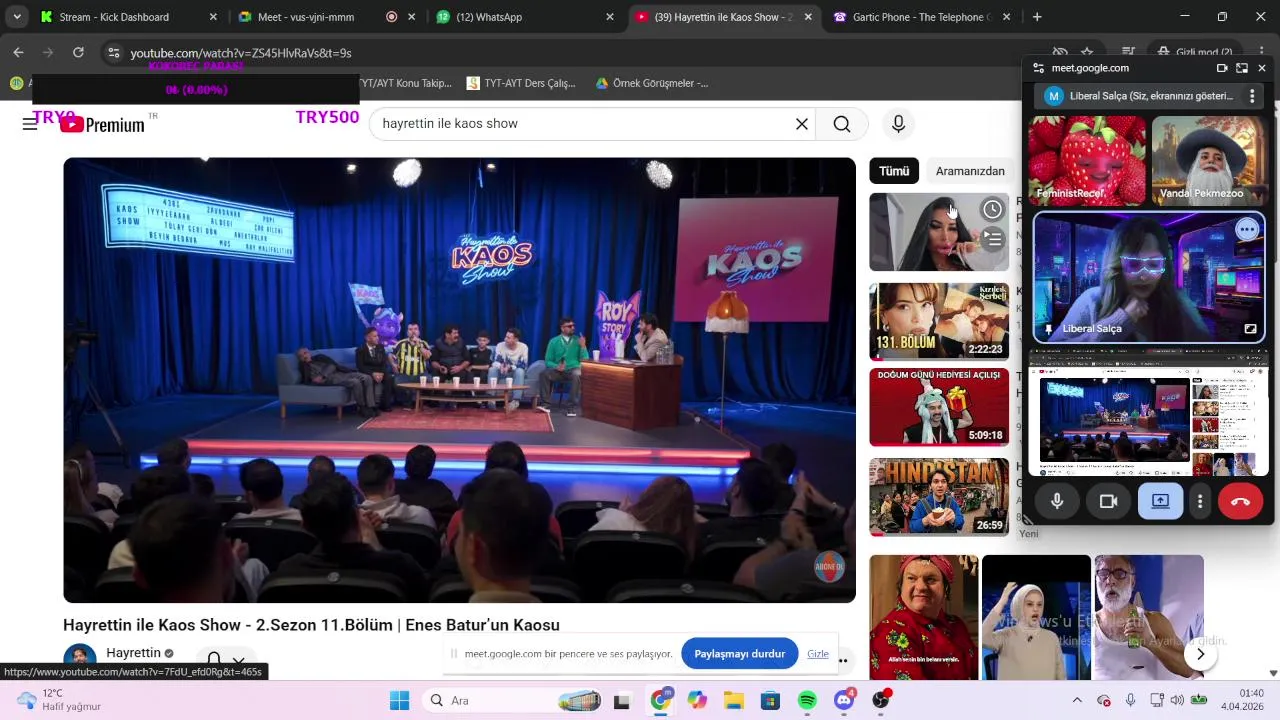Open Windows Start menu
Screen dimensions: 1280x720
399,701
